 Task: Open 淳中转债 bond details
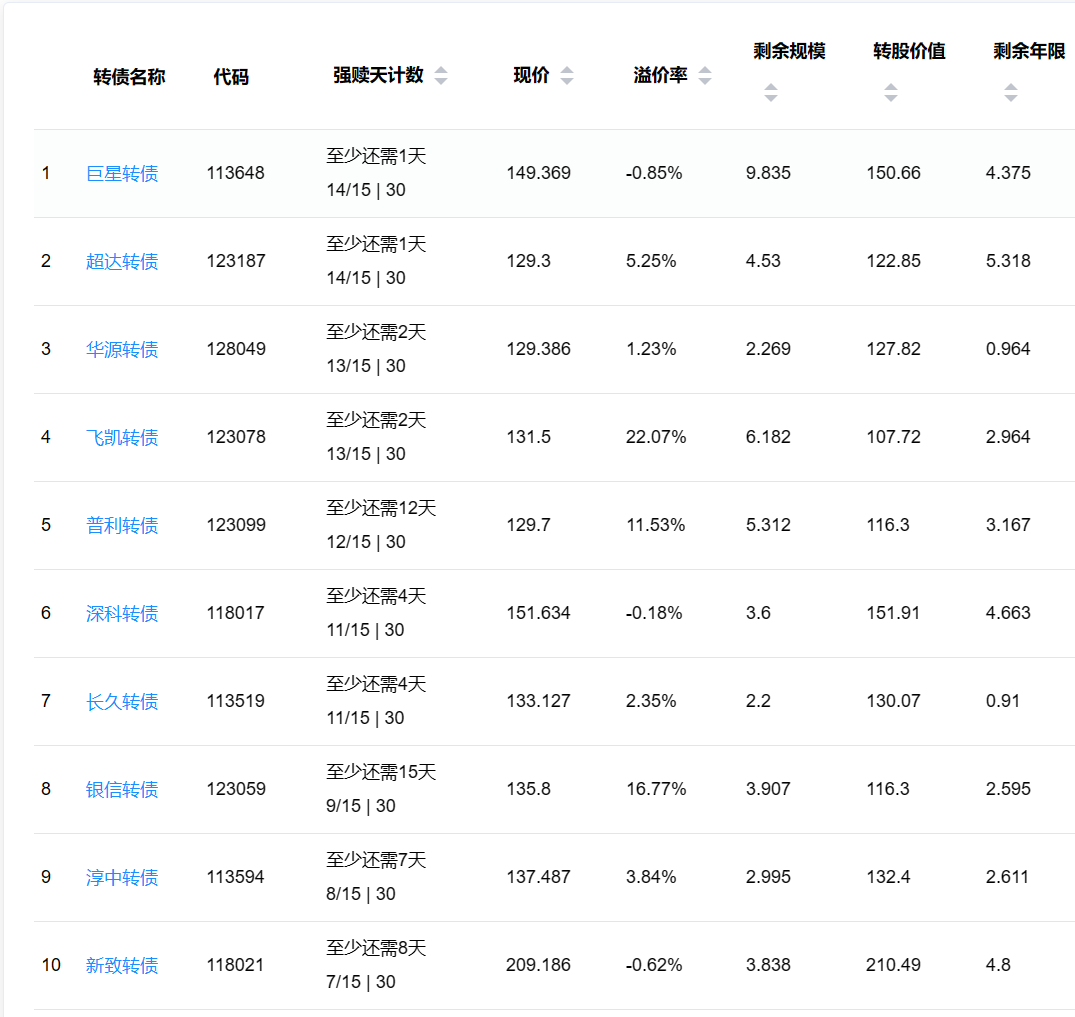[122, 878]
